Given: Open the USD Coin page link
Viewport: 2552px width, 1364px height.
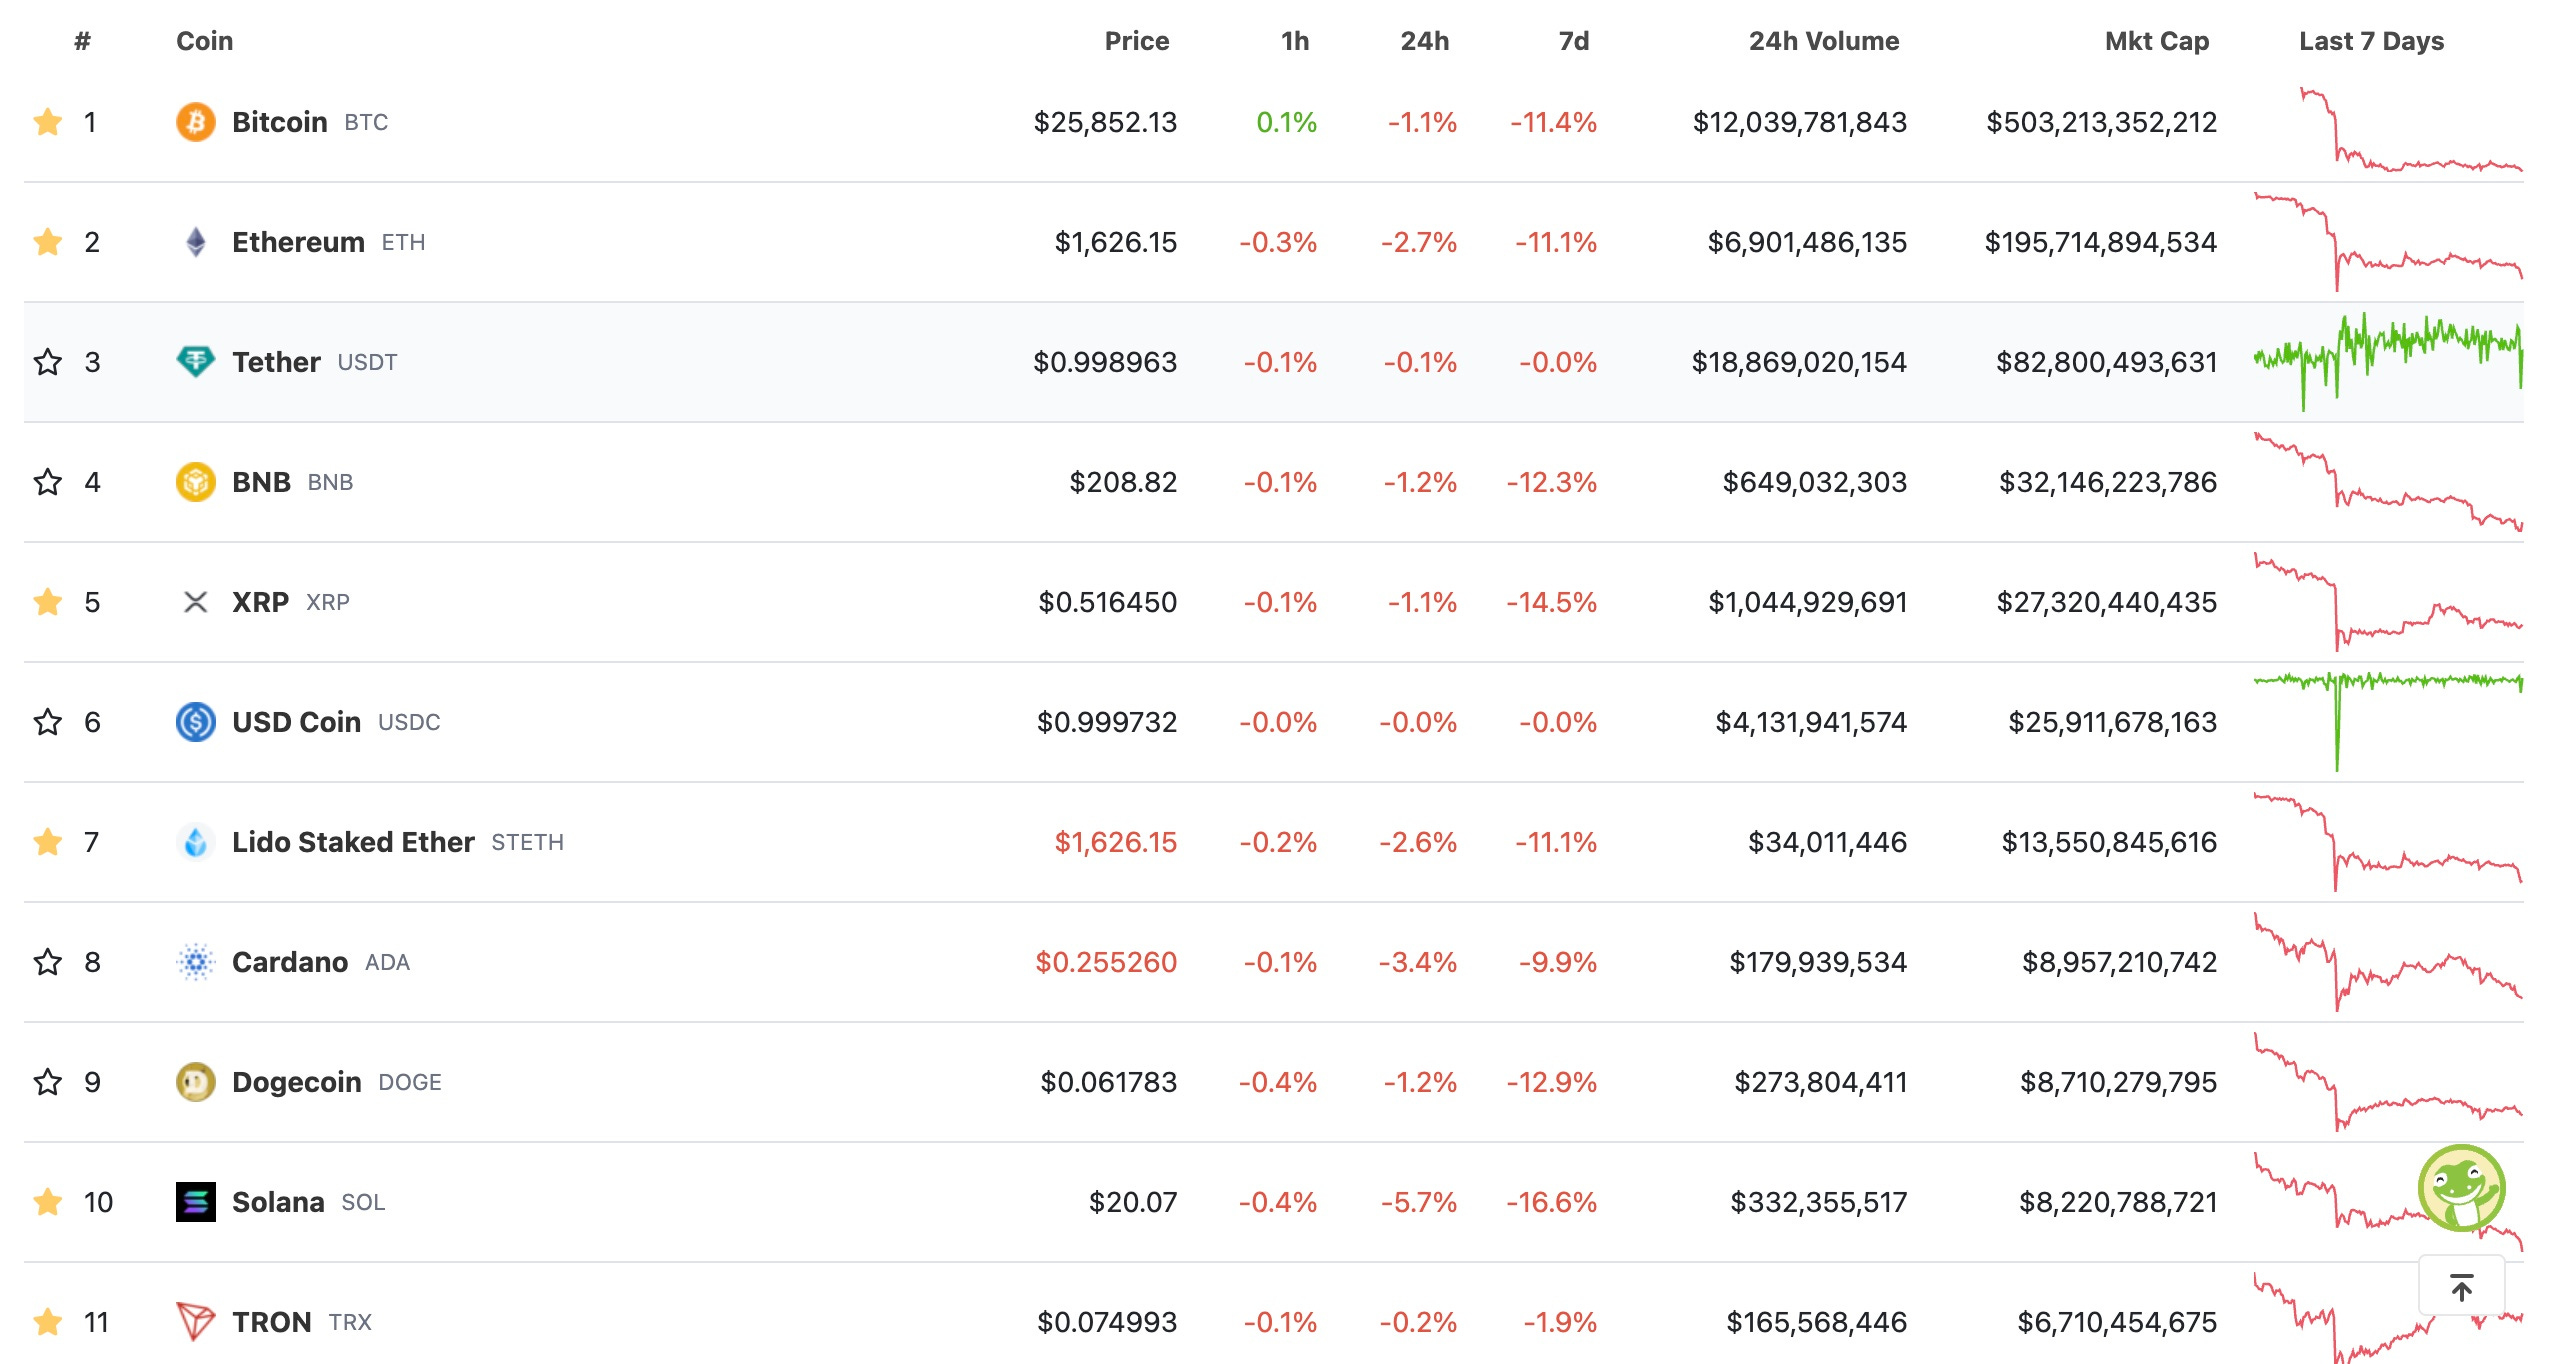Looking at the screenshot, I should point(296,722).
